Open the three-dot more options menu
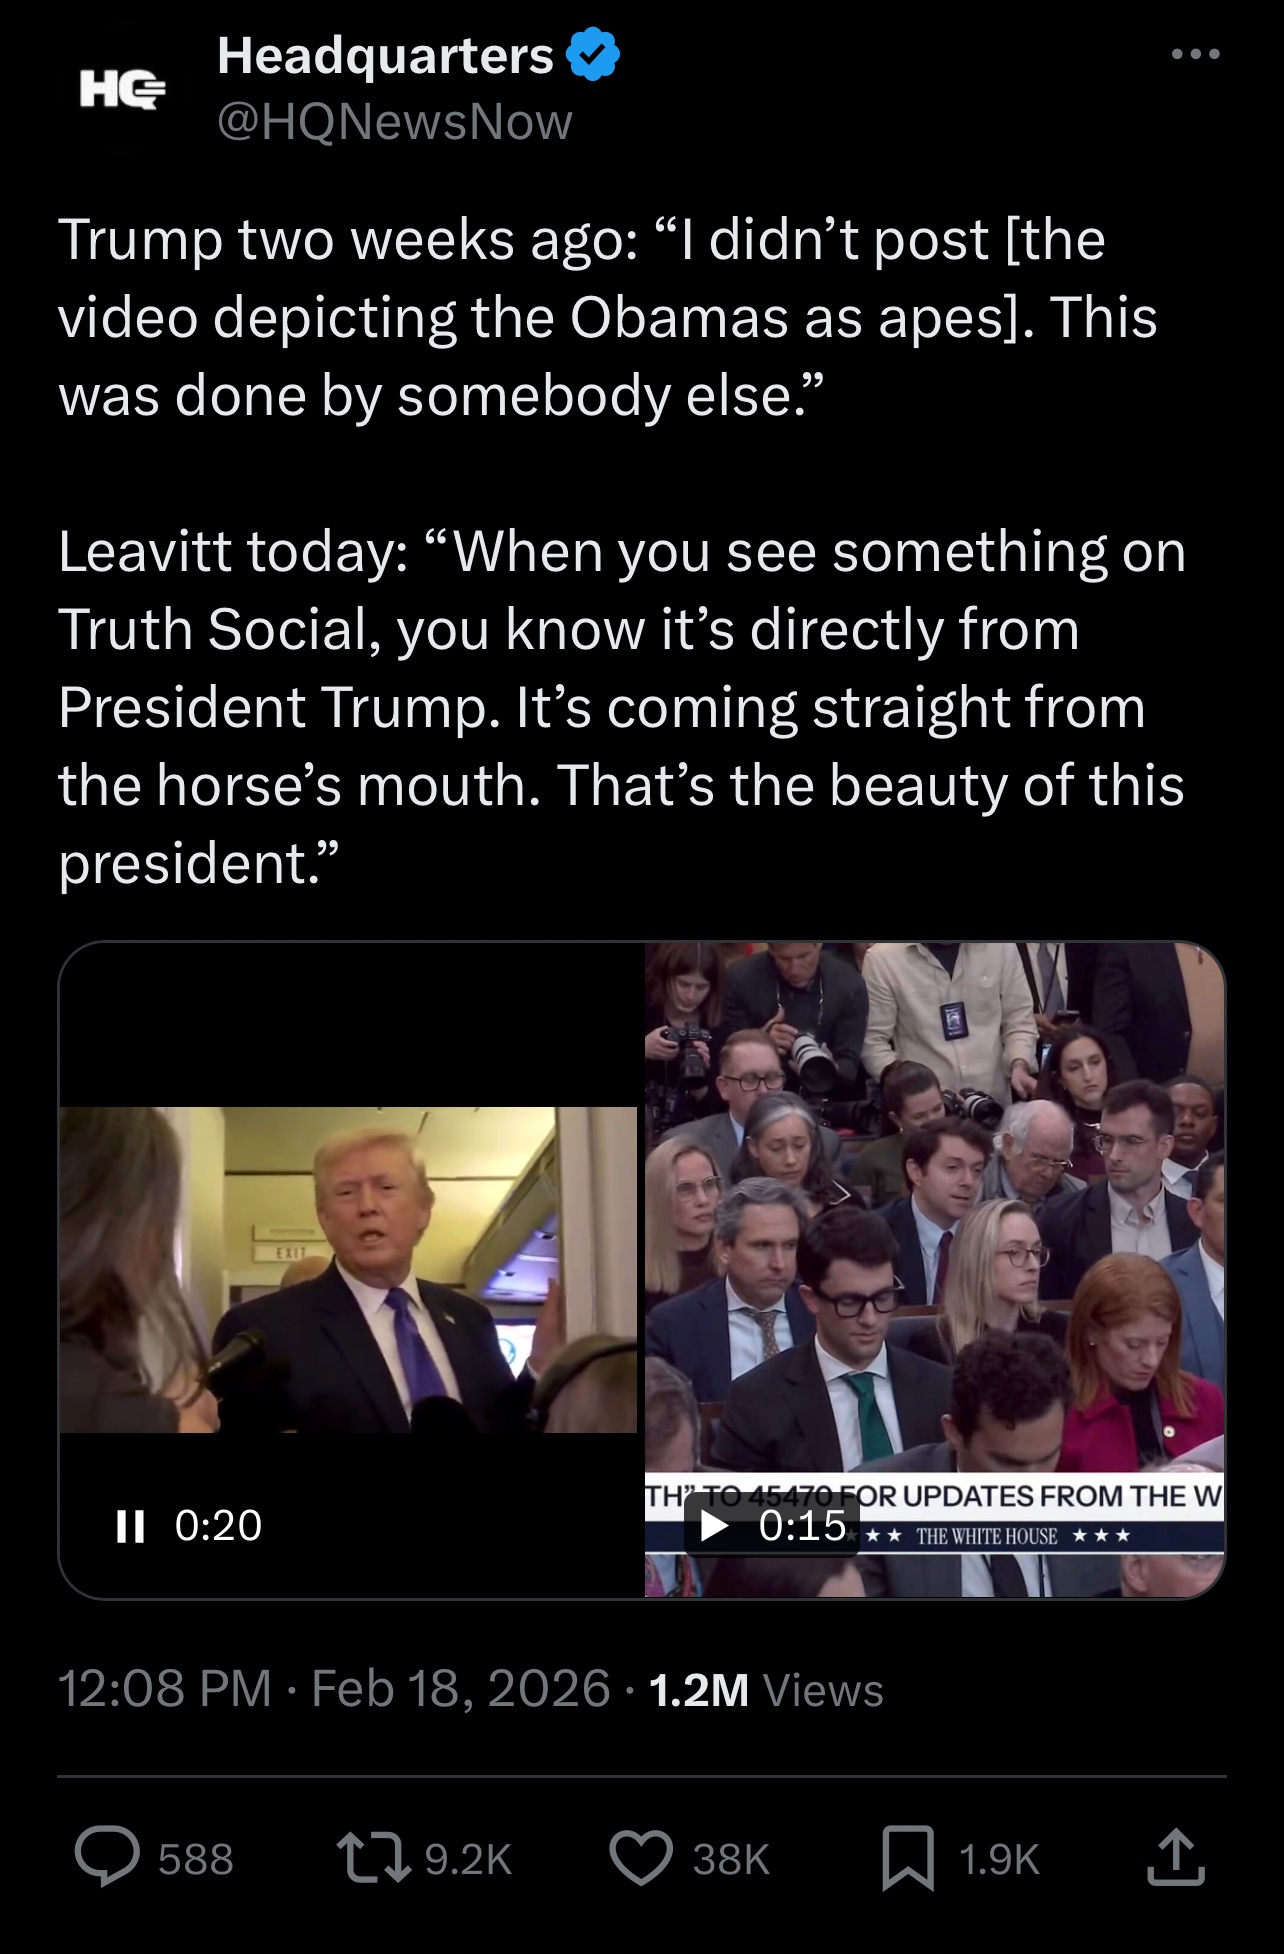This screenshot has height=1954, width=1284. pos(1196,54)
